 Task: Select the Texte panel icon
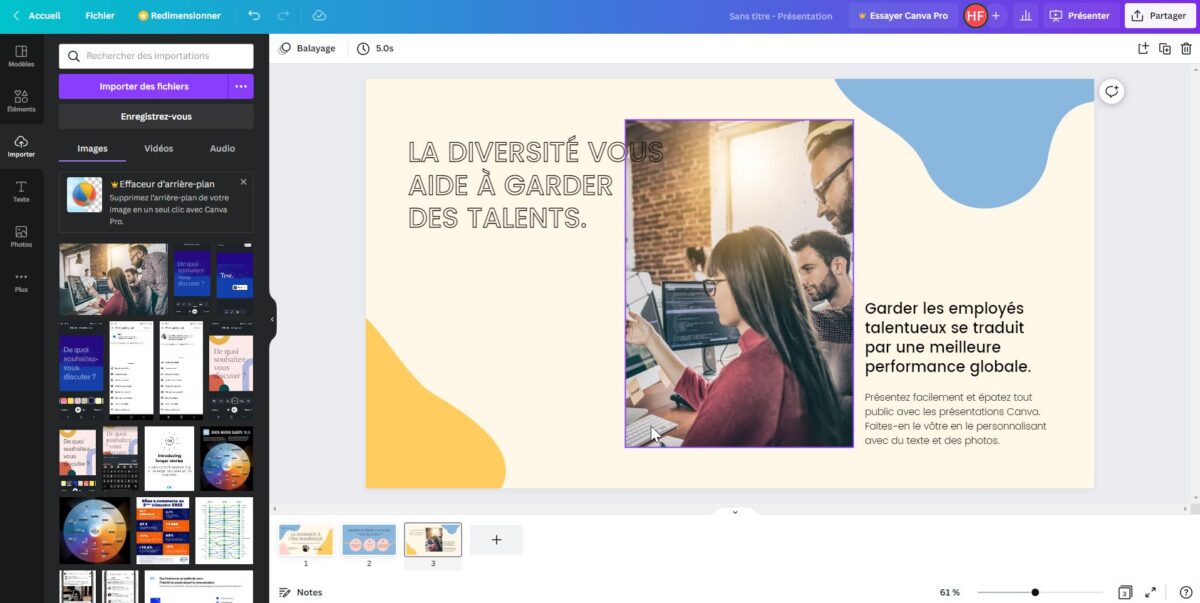(21, 190)
